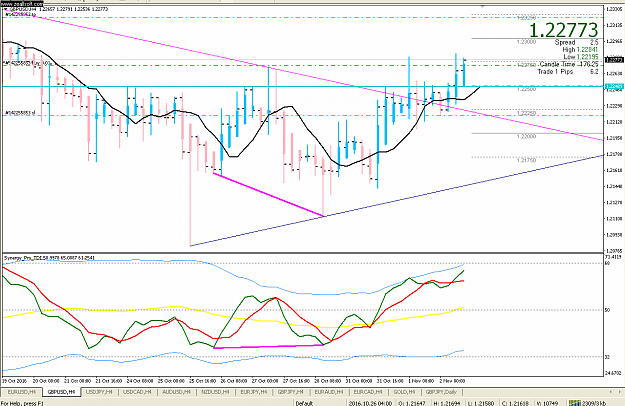This screenshot has height=406, width=625.
Task: Click the 50 level label on indicator scale
Action: (607, 310)
